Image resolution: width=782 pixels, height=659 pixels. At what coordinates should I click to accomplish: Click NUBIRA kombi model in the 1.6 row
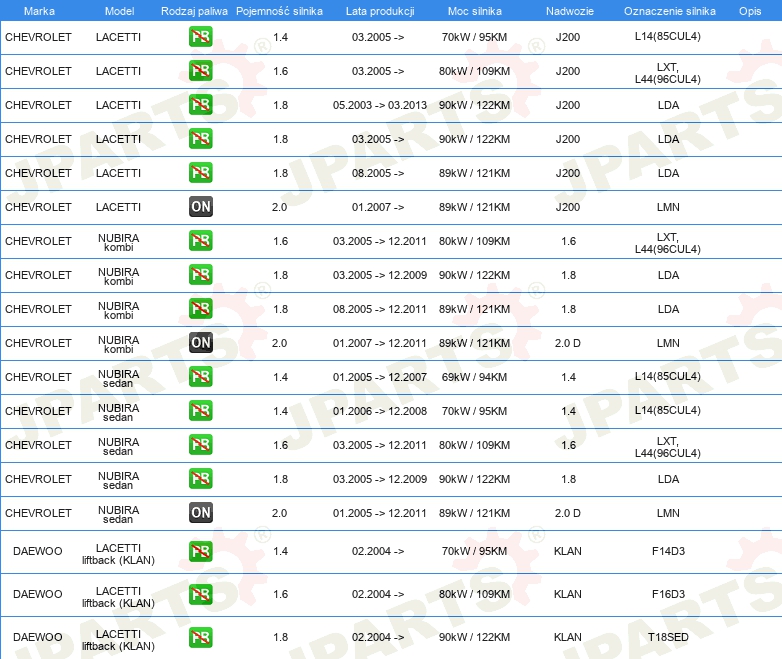119,242
